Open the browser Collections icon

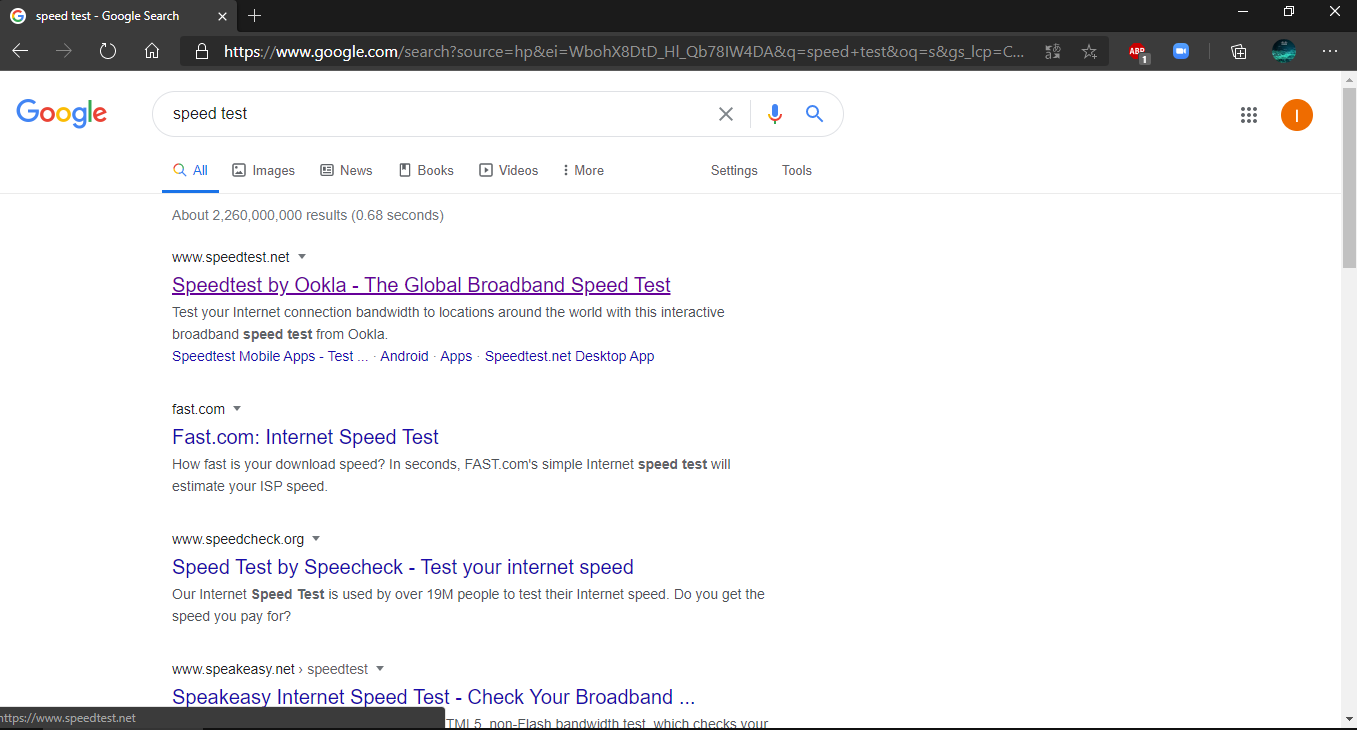click(1239, 51)
